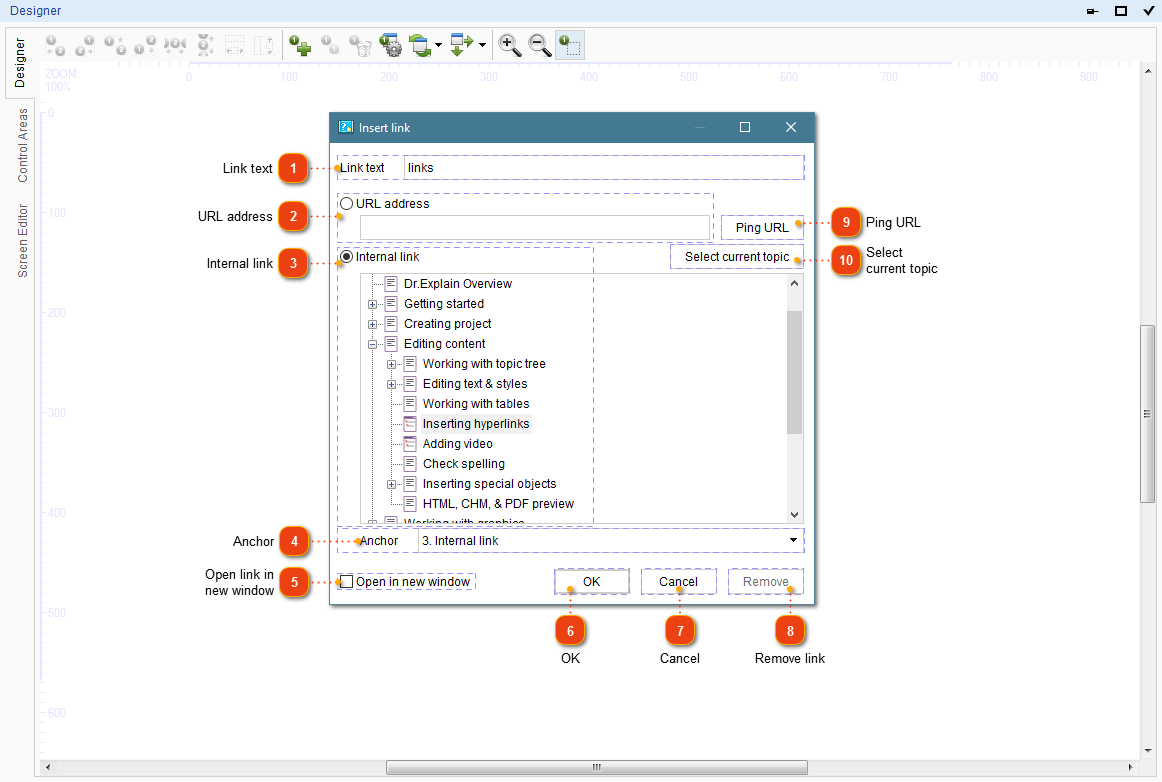Click the recapture window icon with blue titlebar
The height and width of the screenshot is (782, 1162).
click(x=420, y=45)
